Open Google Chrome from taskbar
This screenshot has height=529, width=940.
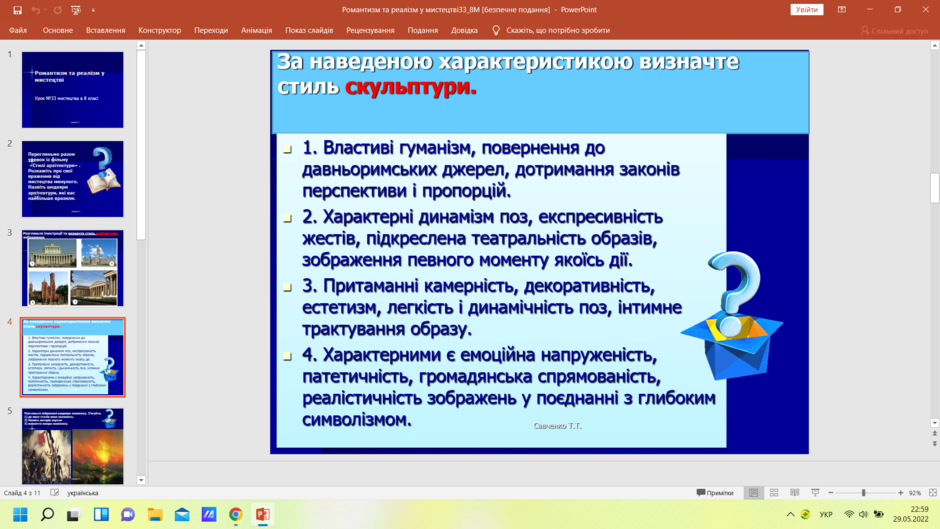(236, 515)
